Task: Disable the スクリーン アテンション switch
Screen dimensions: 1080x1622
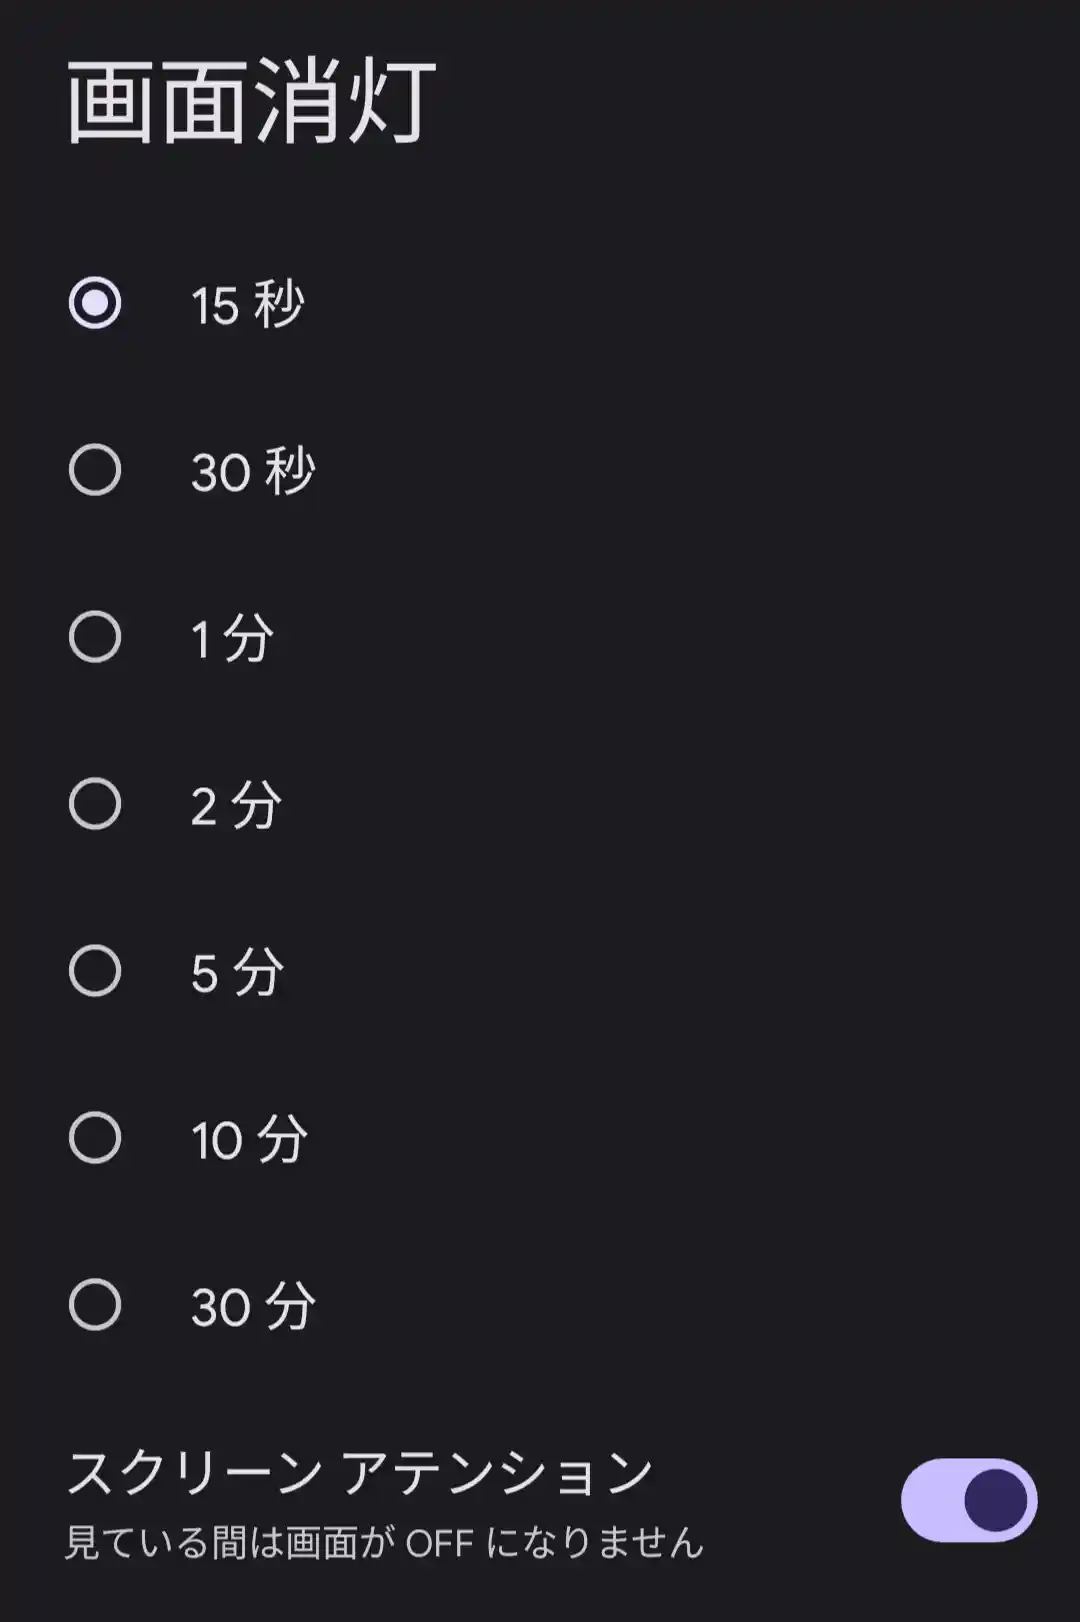Action: (x=968, y=1500)
